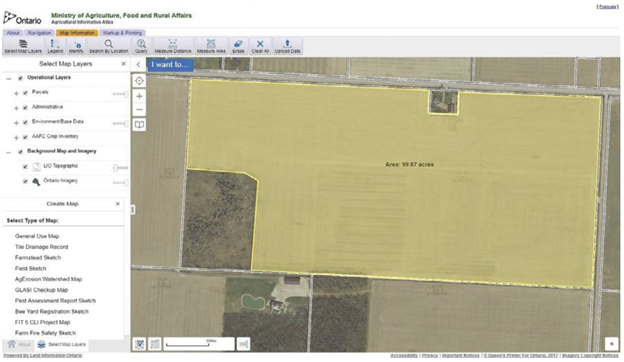
Task: Click the Clear All toolbar icon
Action: click(260, 46)
